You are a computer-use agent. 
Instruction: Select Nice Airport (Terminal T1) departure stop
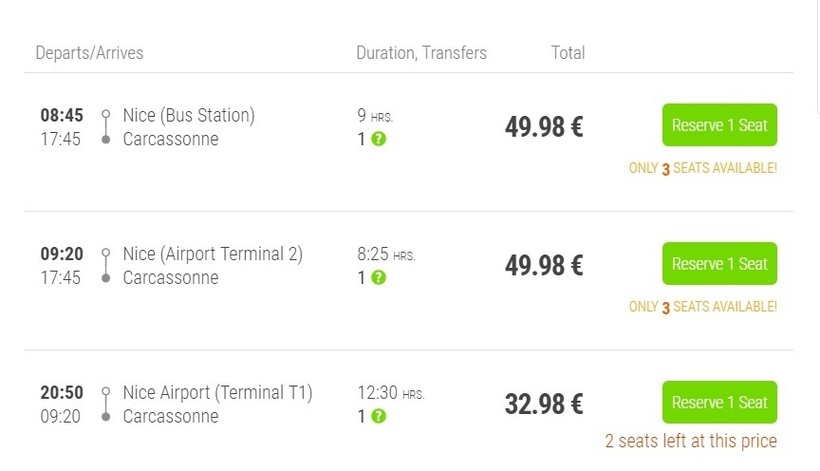(218, 393)
